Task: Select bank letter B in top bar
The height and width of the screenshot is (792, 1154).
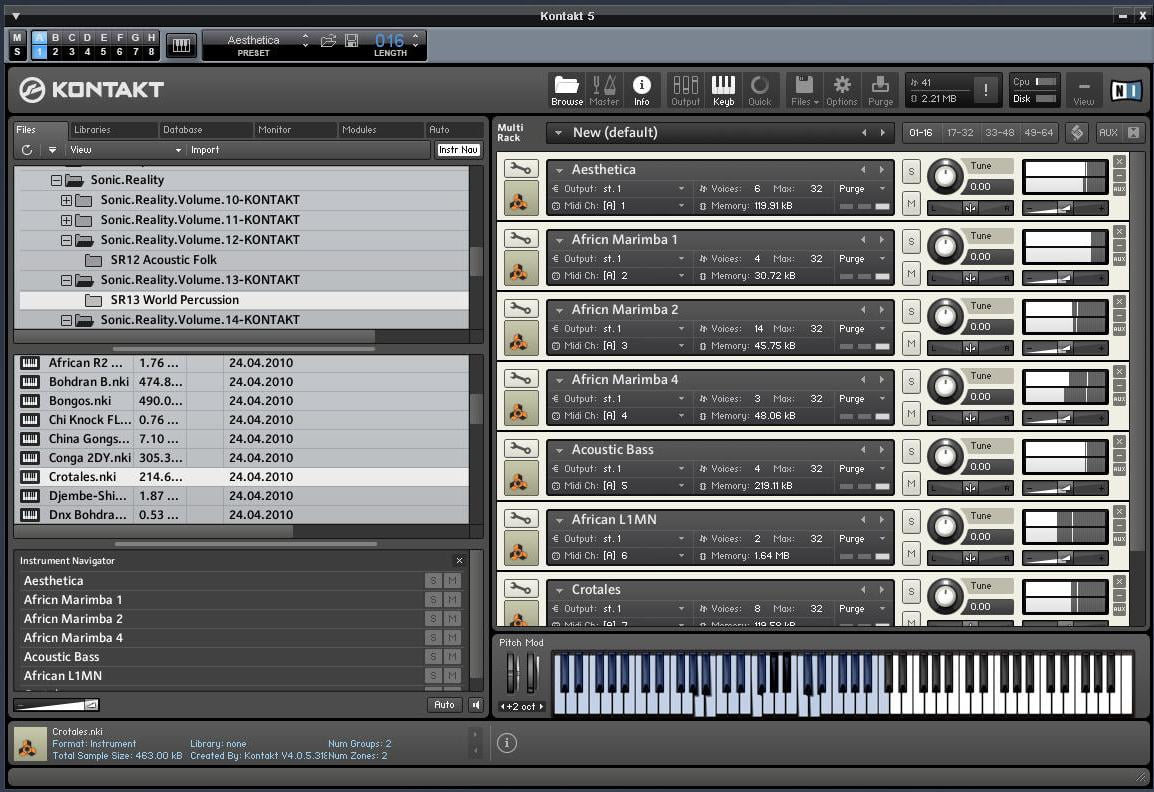Action: [55, 38]
